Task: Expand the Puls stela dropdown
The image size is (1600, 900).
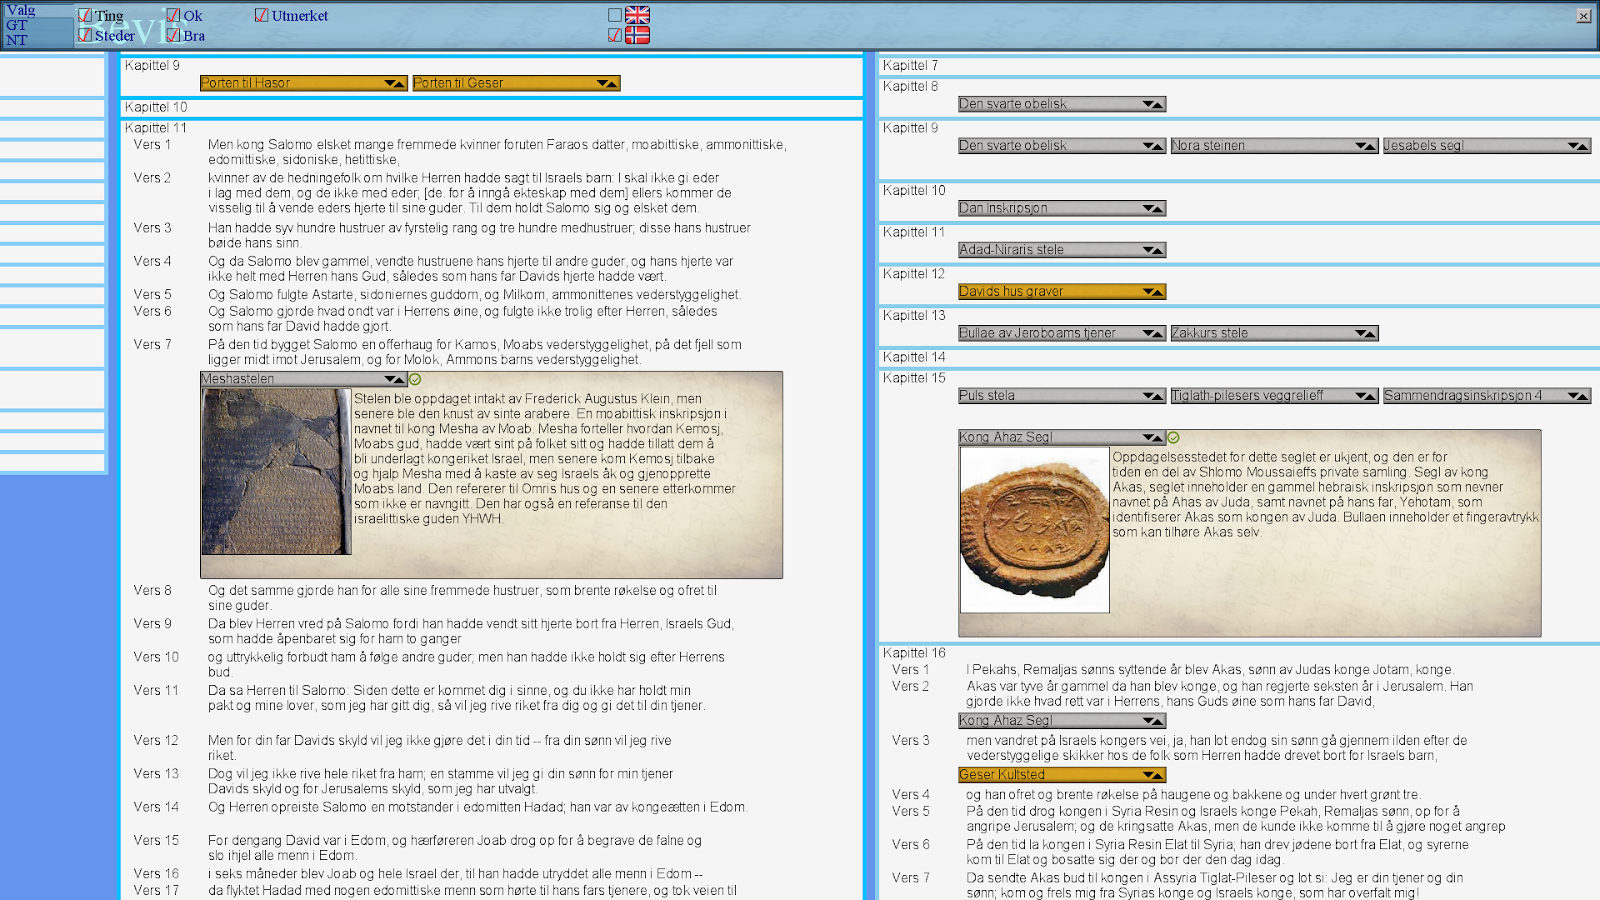Action: [1062, 396]
